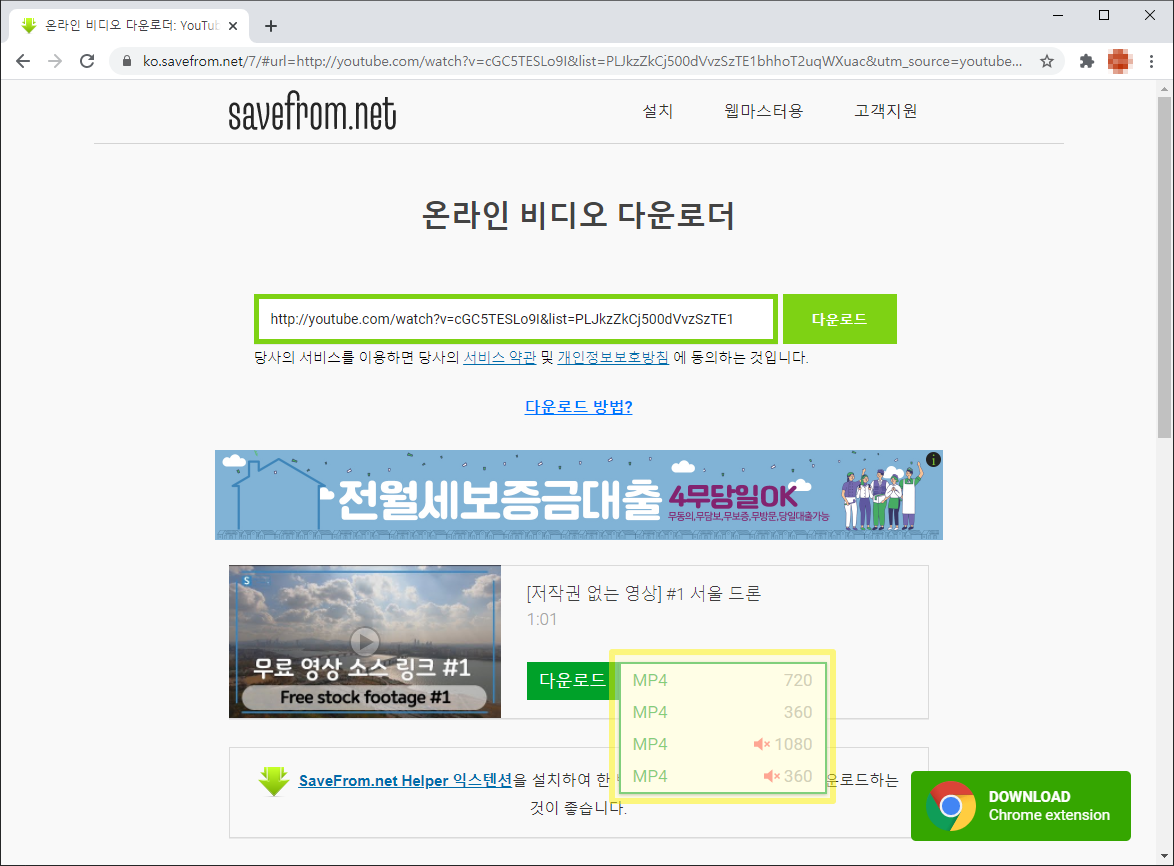Open the Chrome profile avatar
Image resolution: width=1174 pixels, height=866 pixels.
(x=1119, y=61)
